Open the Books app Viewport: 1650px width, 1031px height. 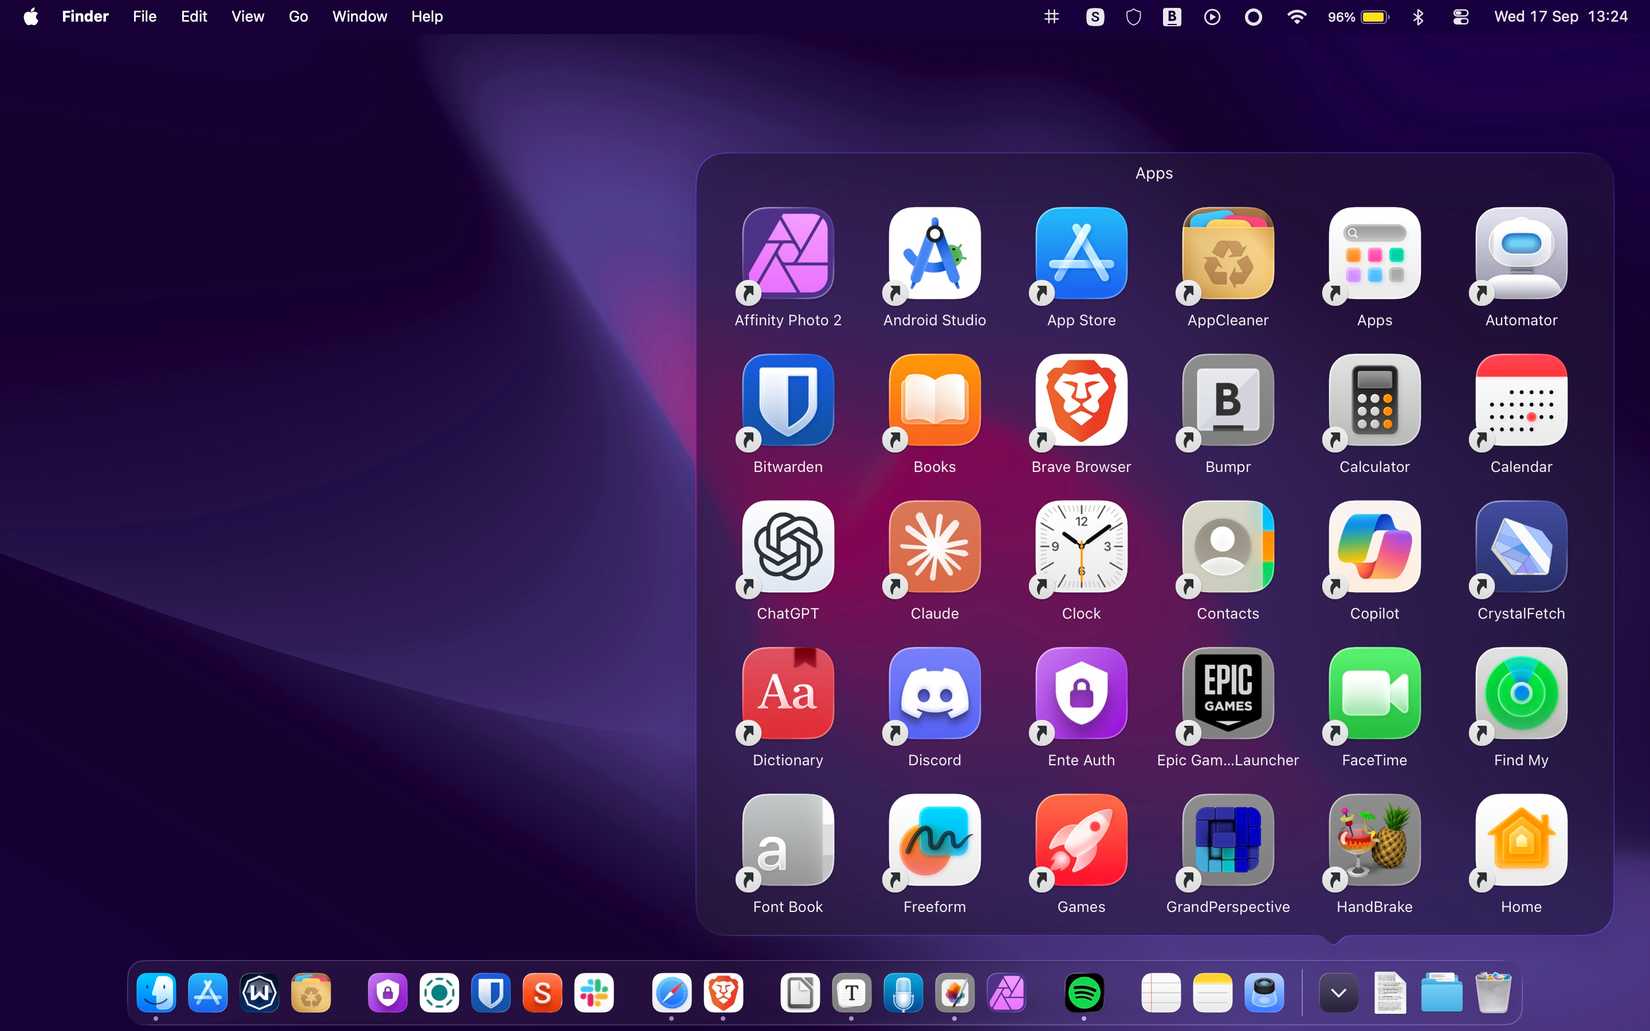pos(935,400)
